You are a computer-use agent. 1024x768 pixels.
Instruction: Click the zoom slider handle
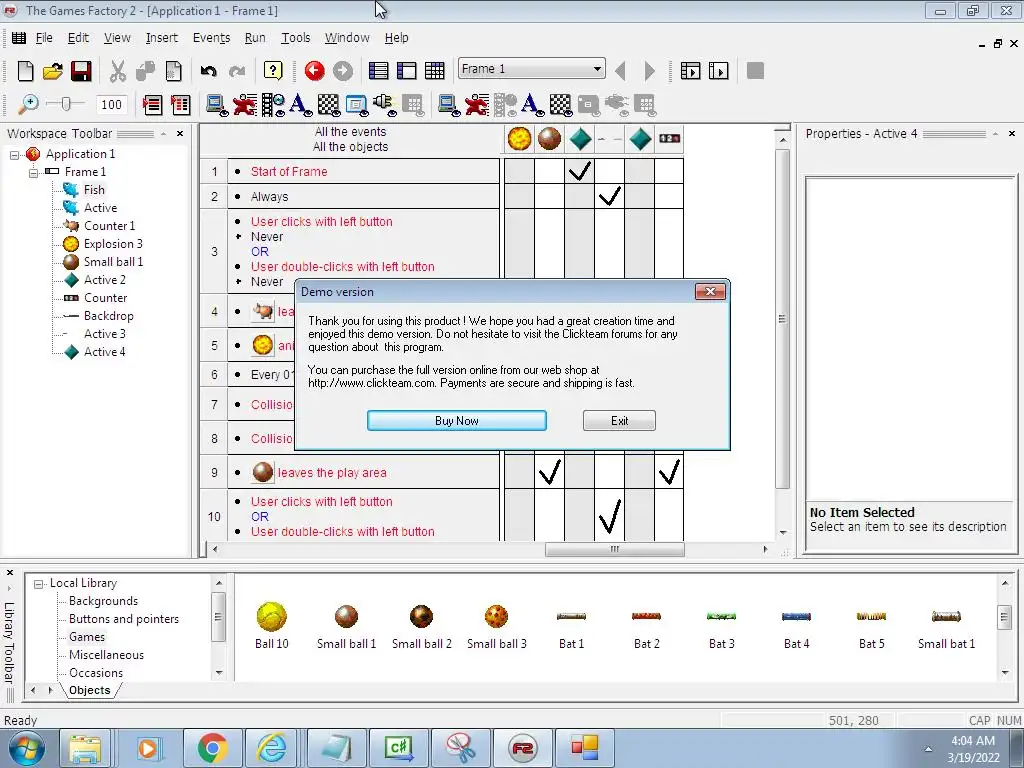[65, 104]
